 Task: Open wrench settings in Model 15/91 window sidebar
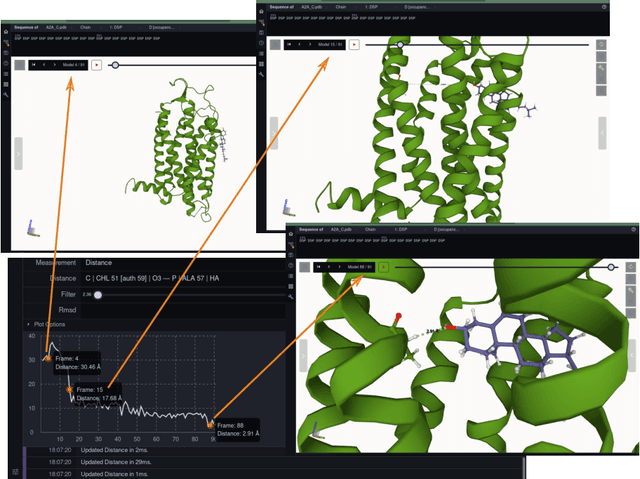261,74
